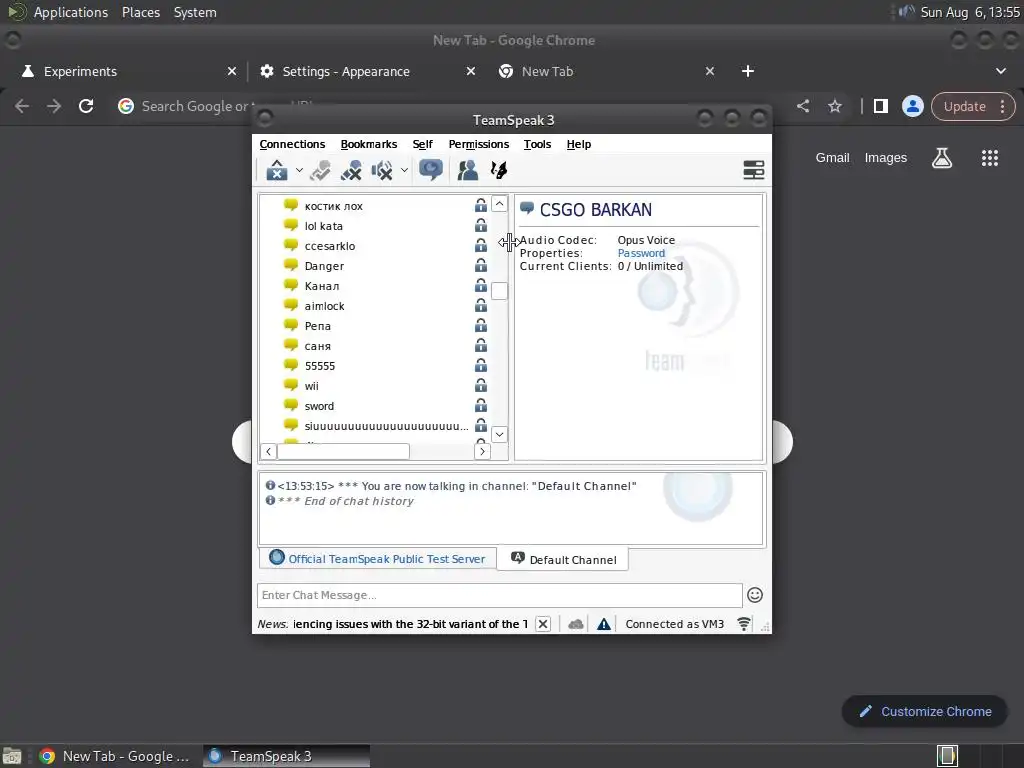Select the 'ccesarklo' channel
Viewport: 1024px width, 768px height.
pos(330,246)
